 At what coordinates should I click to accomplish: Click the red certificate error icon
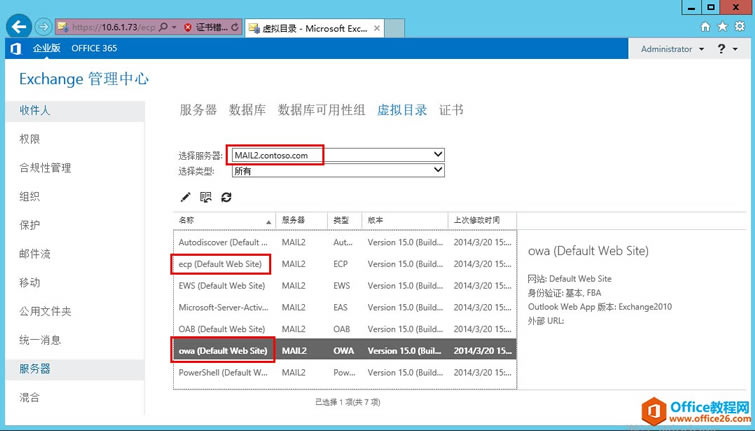pyautogui.click(x=188, y=27)
